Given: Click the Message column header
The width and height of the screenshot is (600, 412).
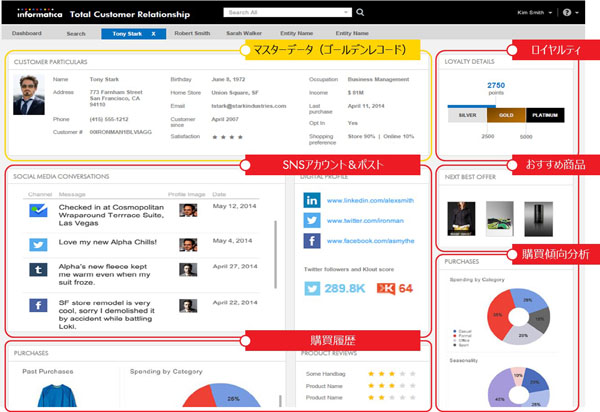Looking at the screenshot, I should coord(72,194).
